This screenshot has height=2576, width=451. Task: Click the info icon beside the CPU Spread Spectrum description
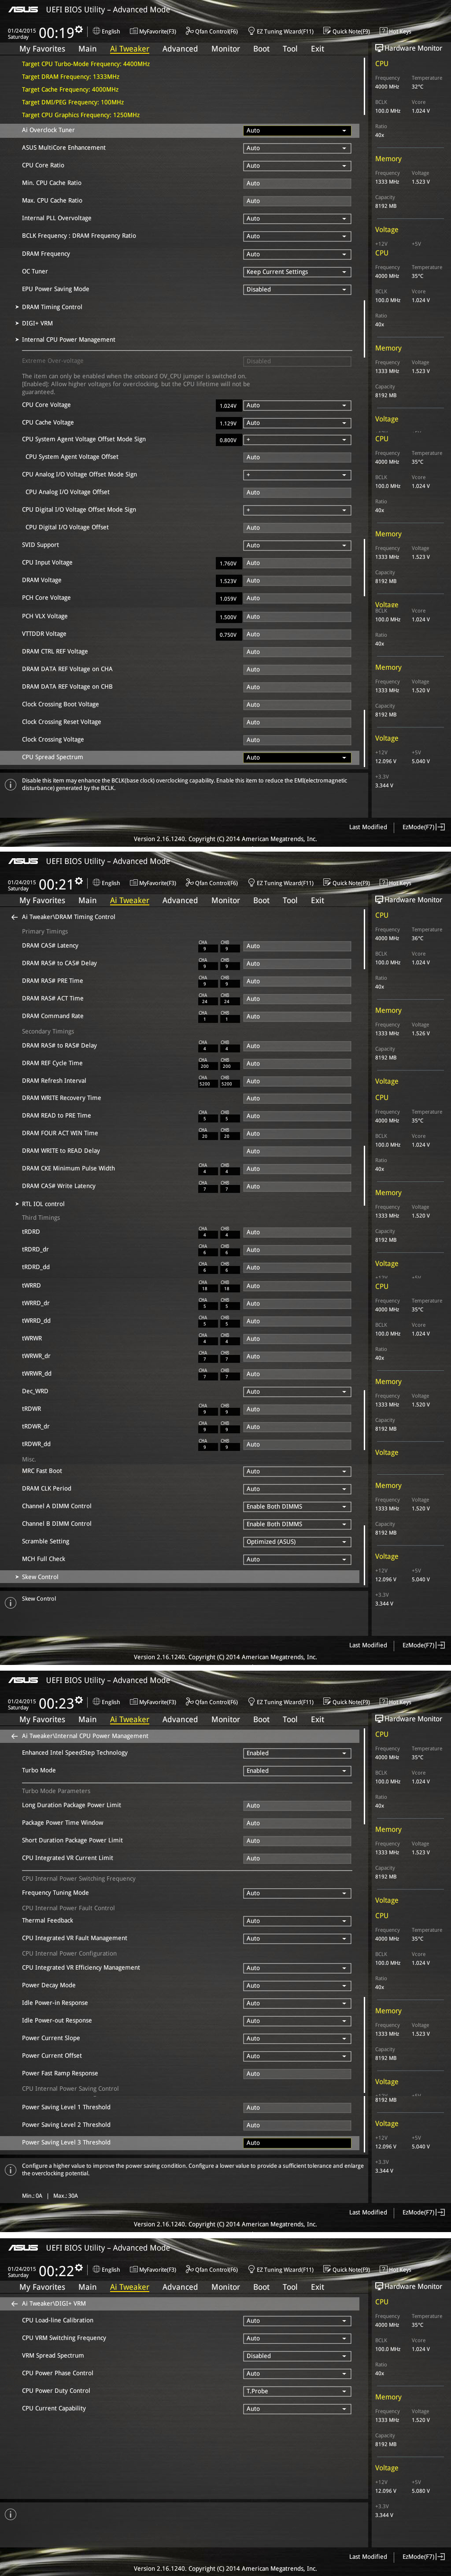(10, 785)
